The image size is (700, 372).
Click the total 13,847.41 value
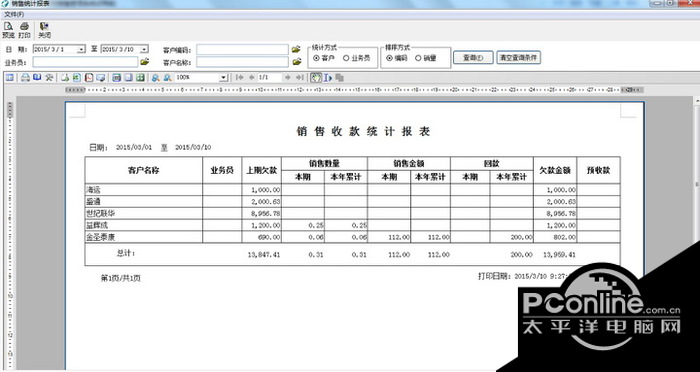(264, 255)
